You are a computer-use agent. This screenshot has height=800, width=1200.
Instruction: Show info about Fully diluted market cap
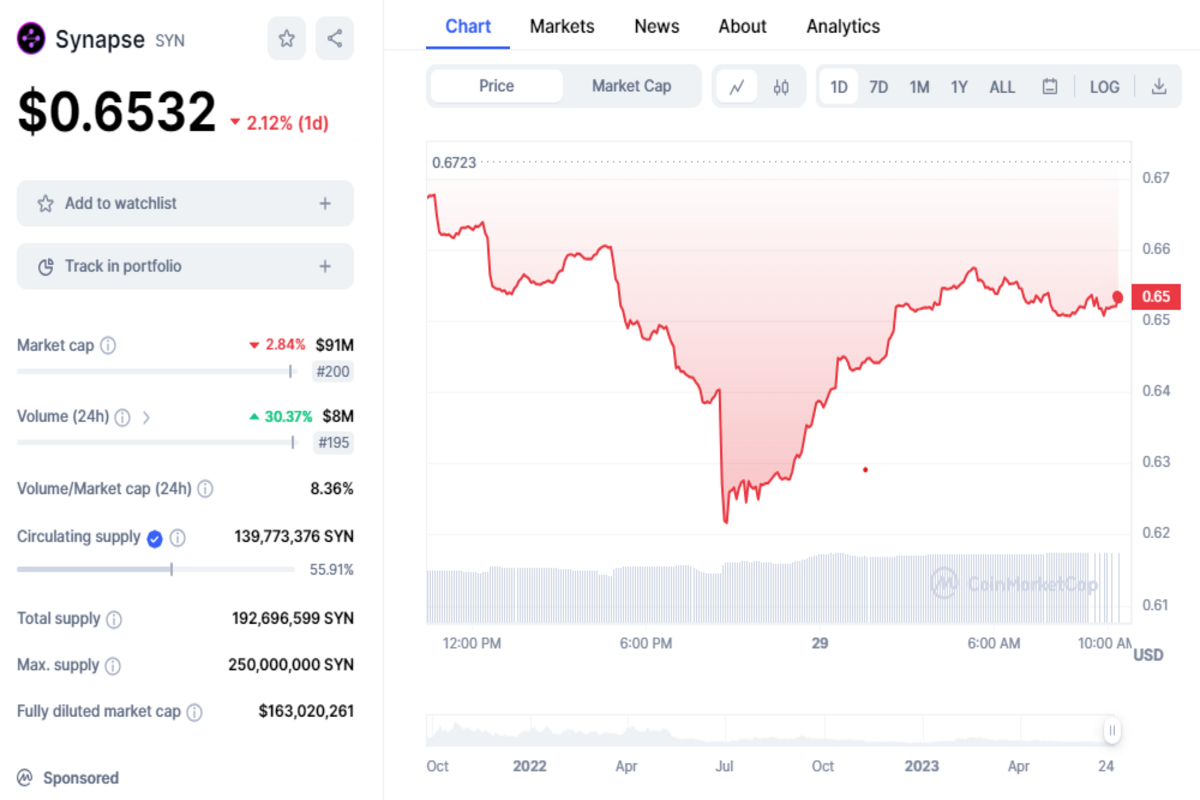(x=194, y=713)
